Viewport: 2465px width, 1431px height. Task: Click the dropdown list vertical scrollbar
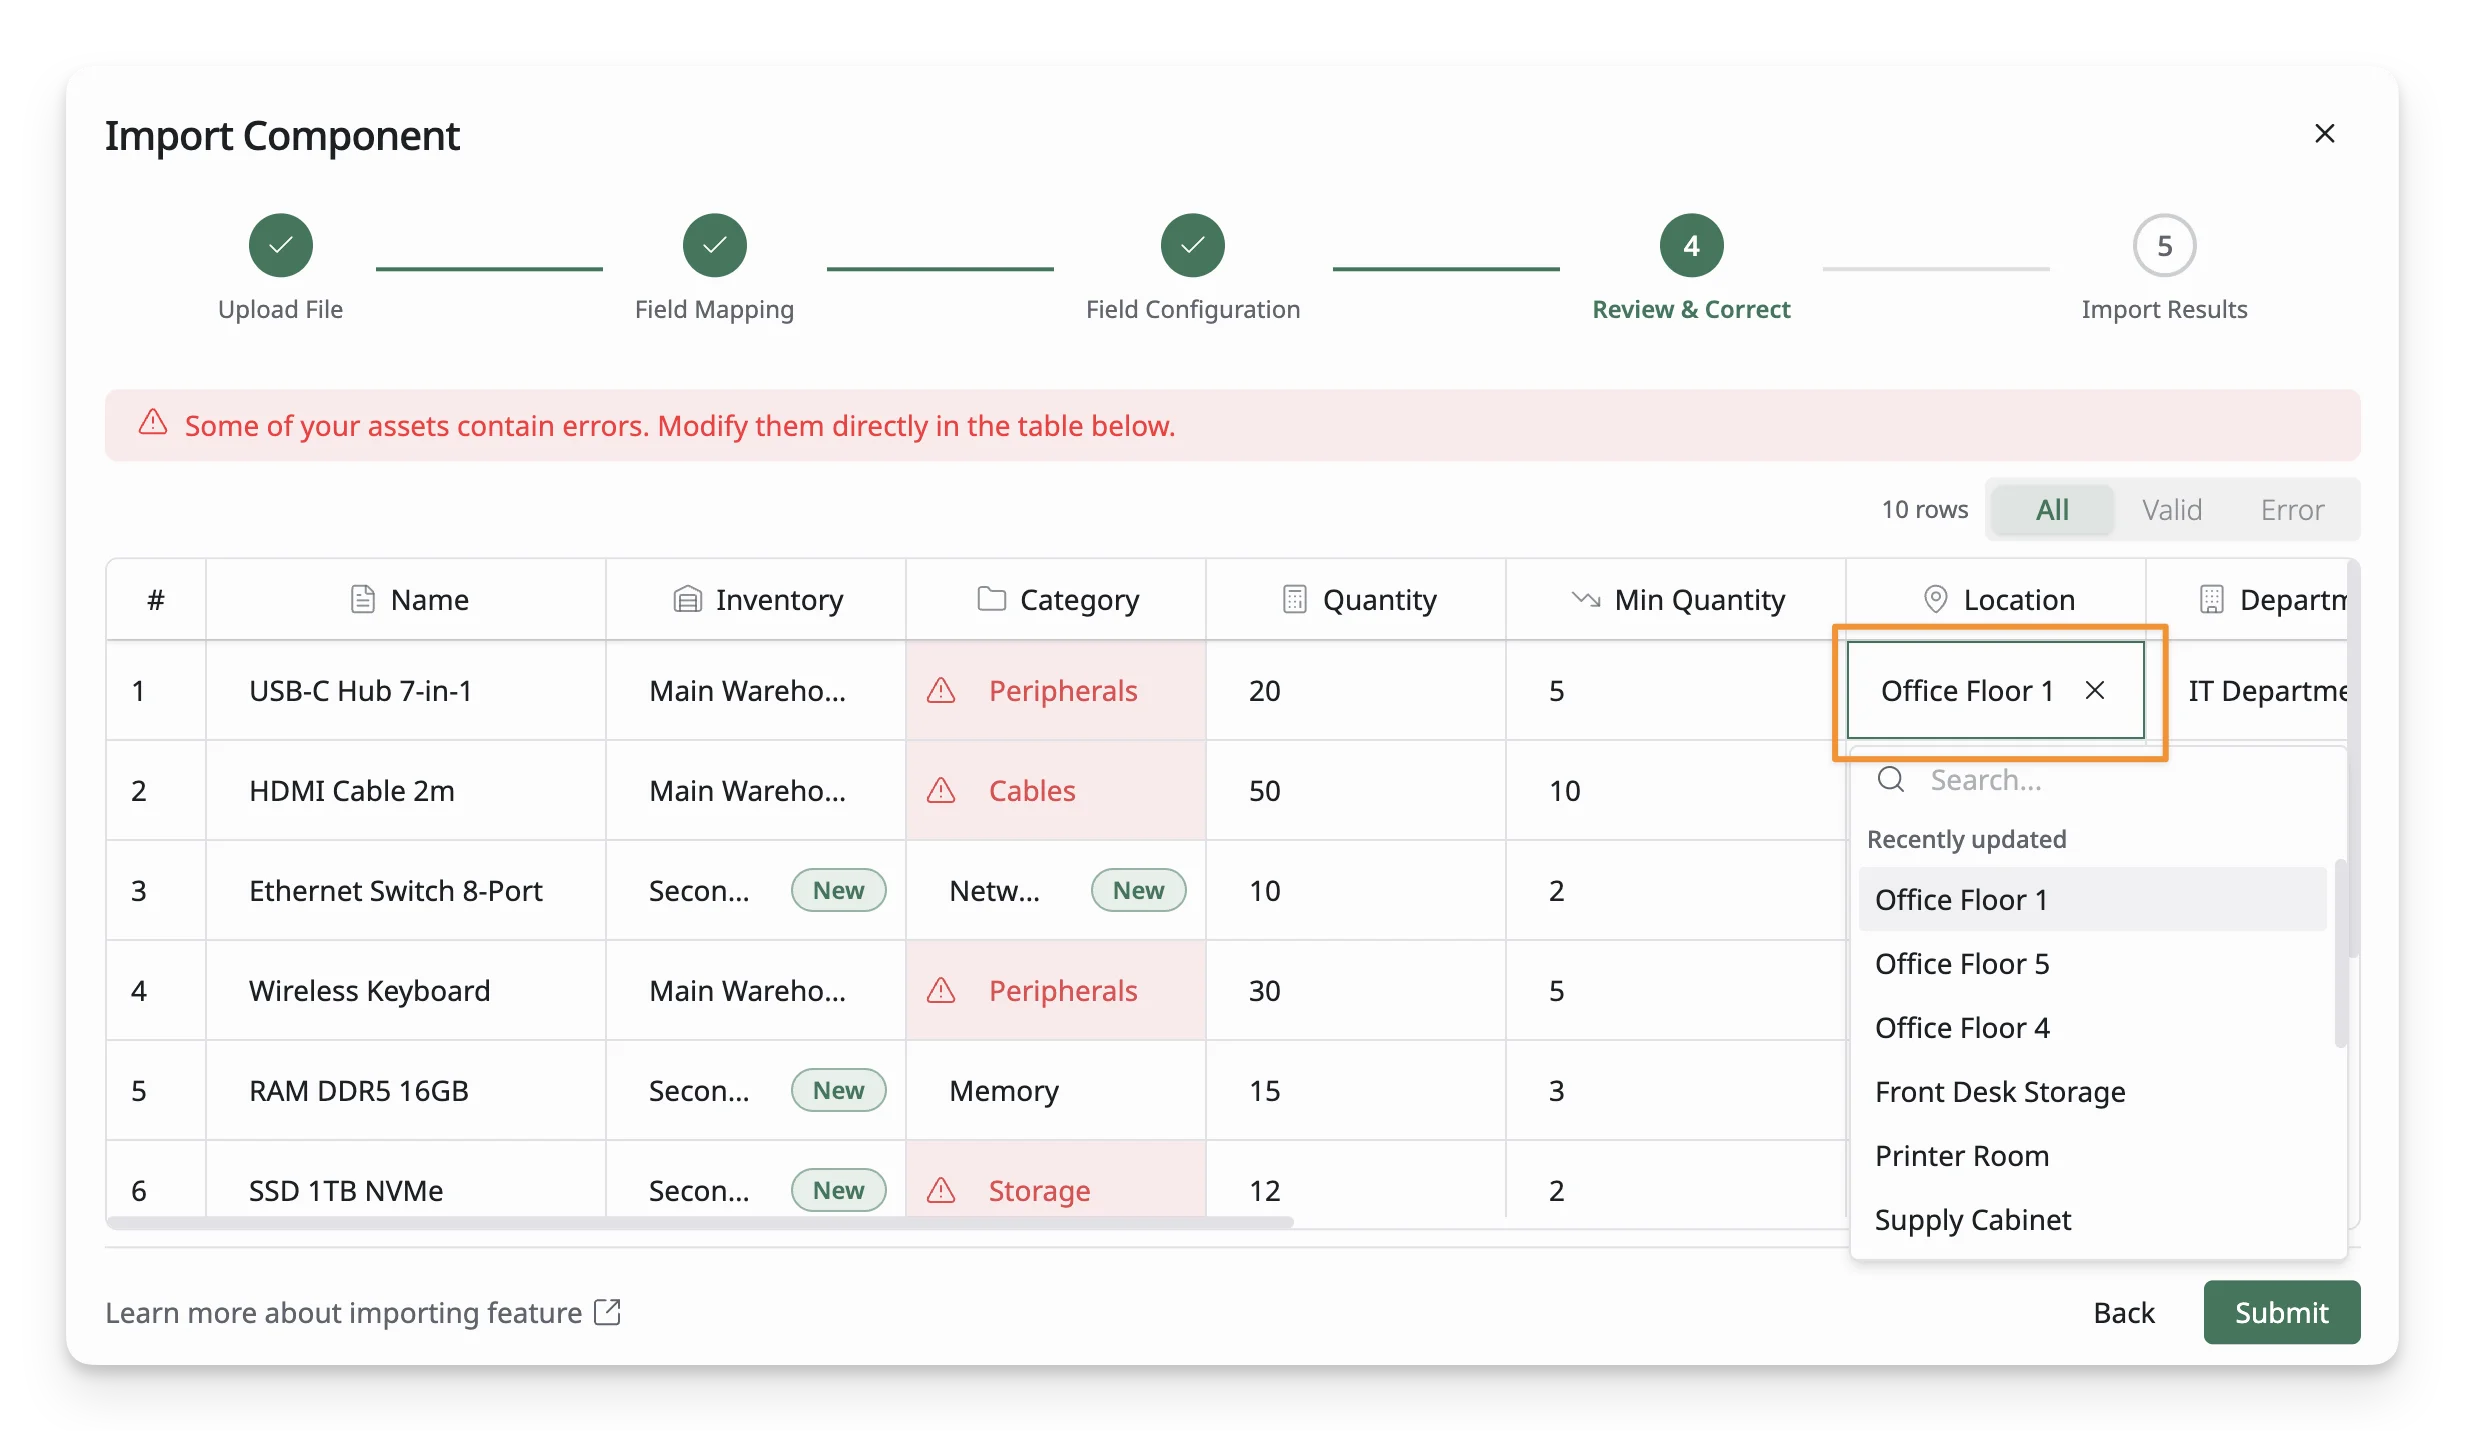click(x=2340, y=952)
